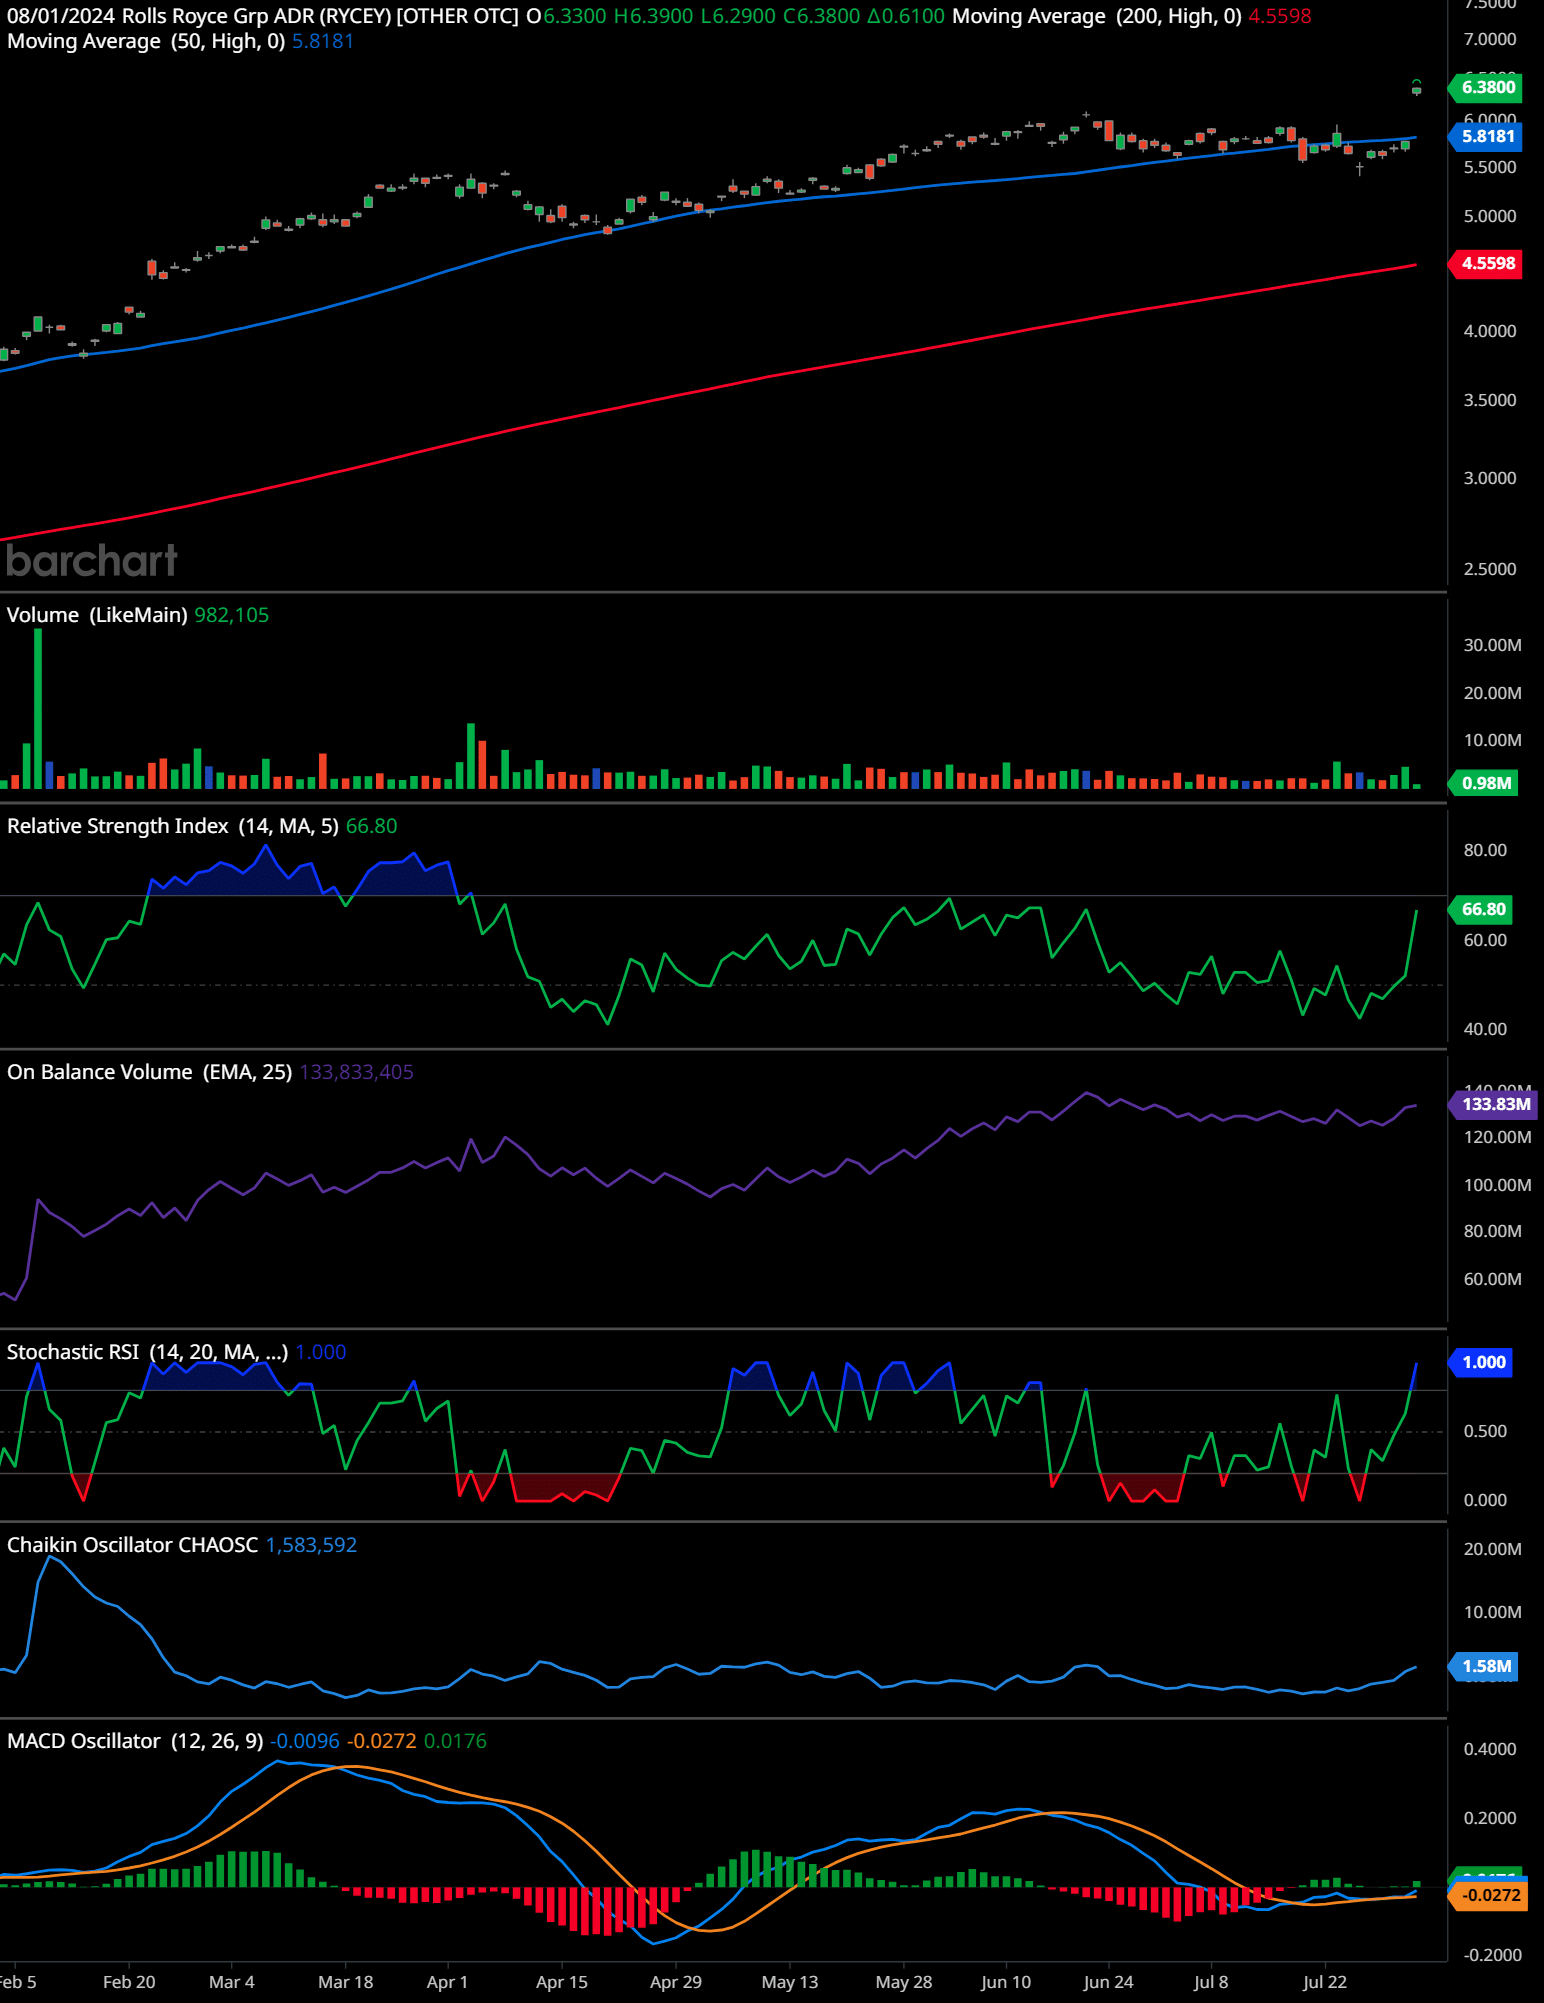1544x2003 pixels.
Task: Click the 3.5000 price axis label
Action: (1489, 400)
